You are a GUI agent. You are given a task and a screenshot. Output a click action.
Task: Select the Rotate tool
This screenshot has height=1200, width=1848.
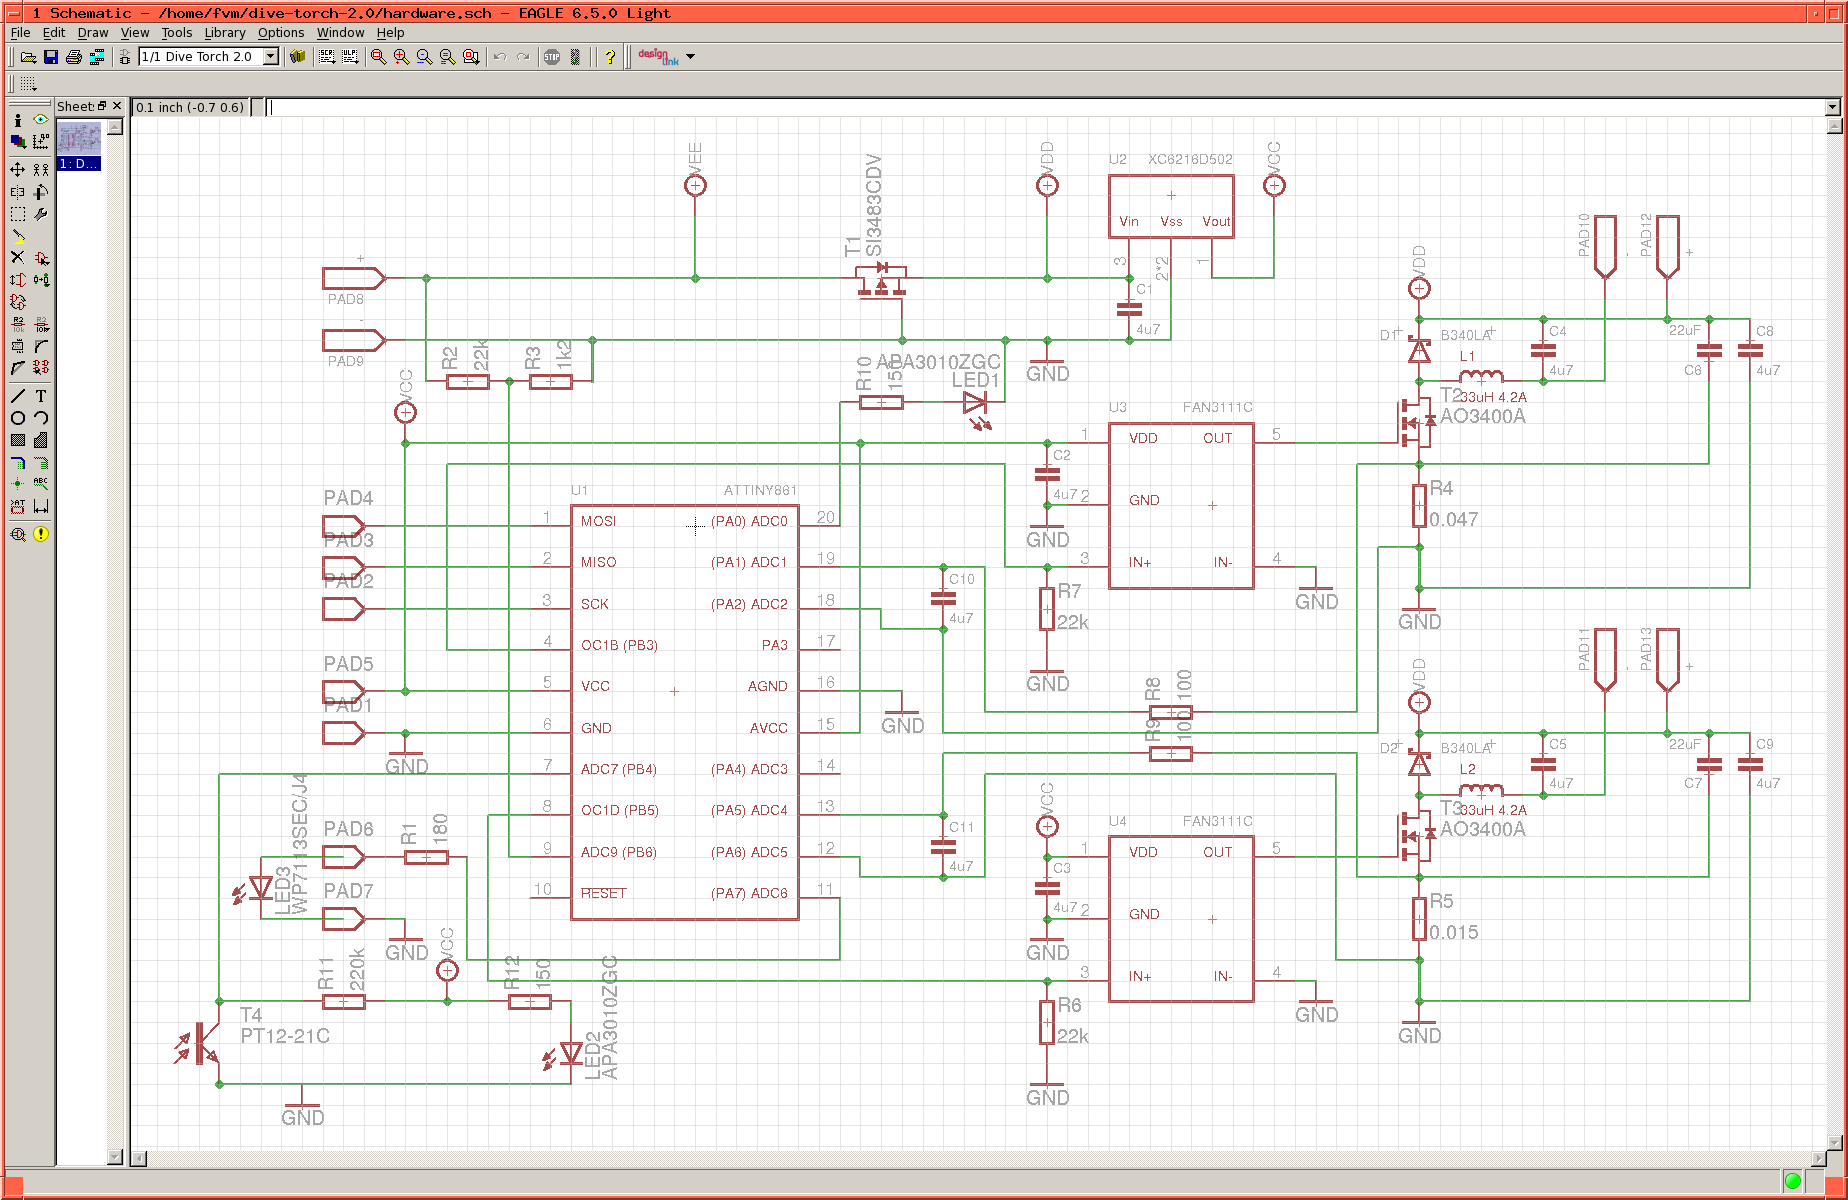[x=41, y=192]
